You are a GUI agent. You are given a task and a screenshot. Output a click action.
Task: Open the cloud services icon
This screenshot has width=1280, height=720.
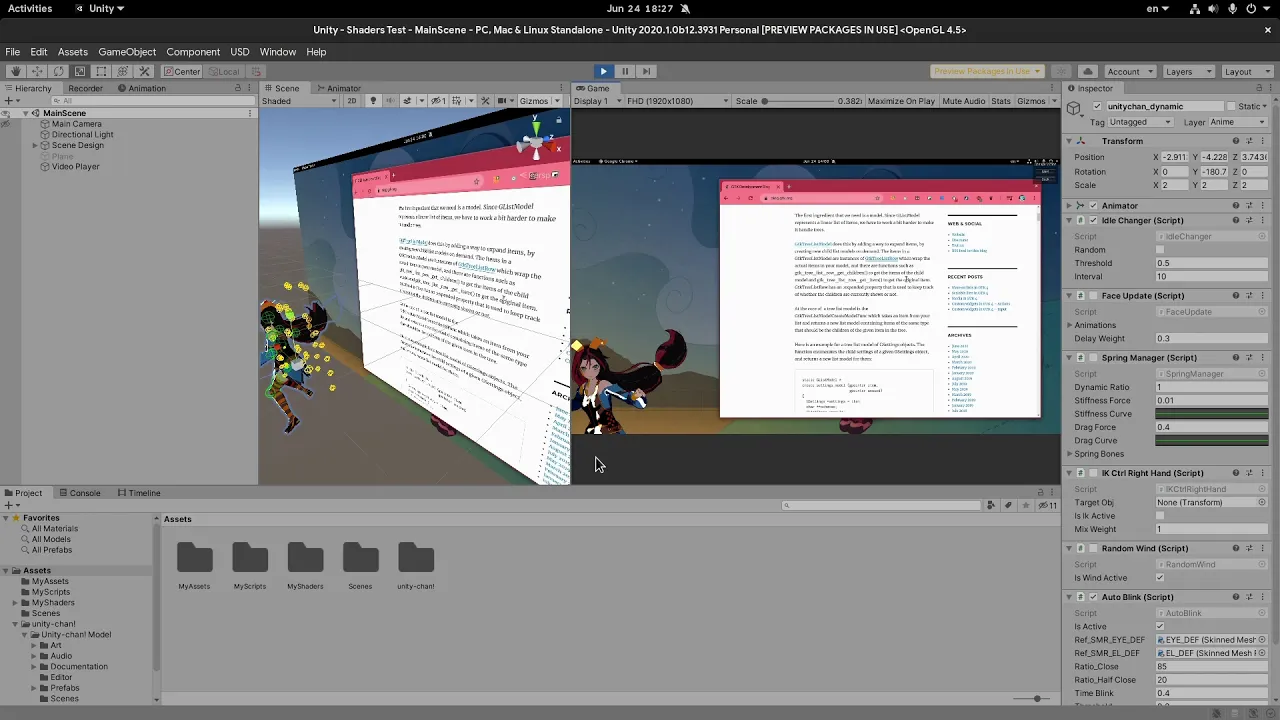[1088, 71]
